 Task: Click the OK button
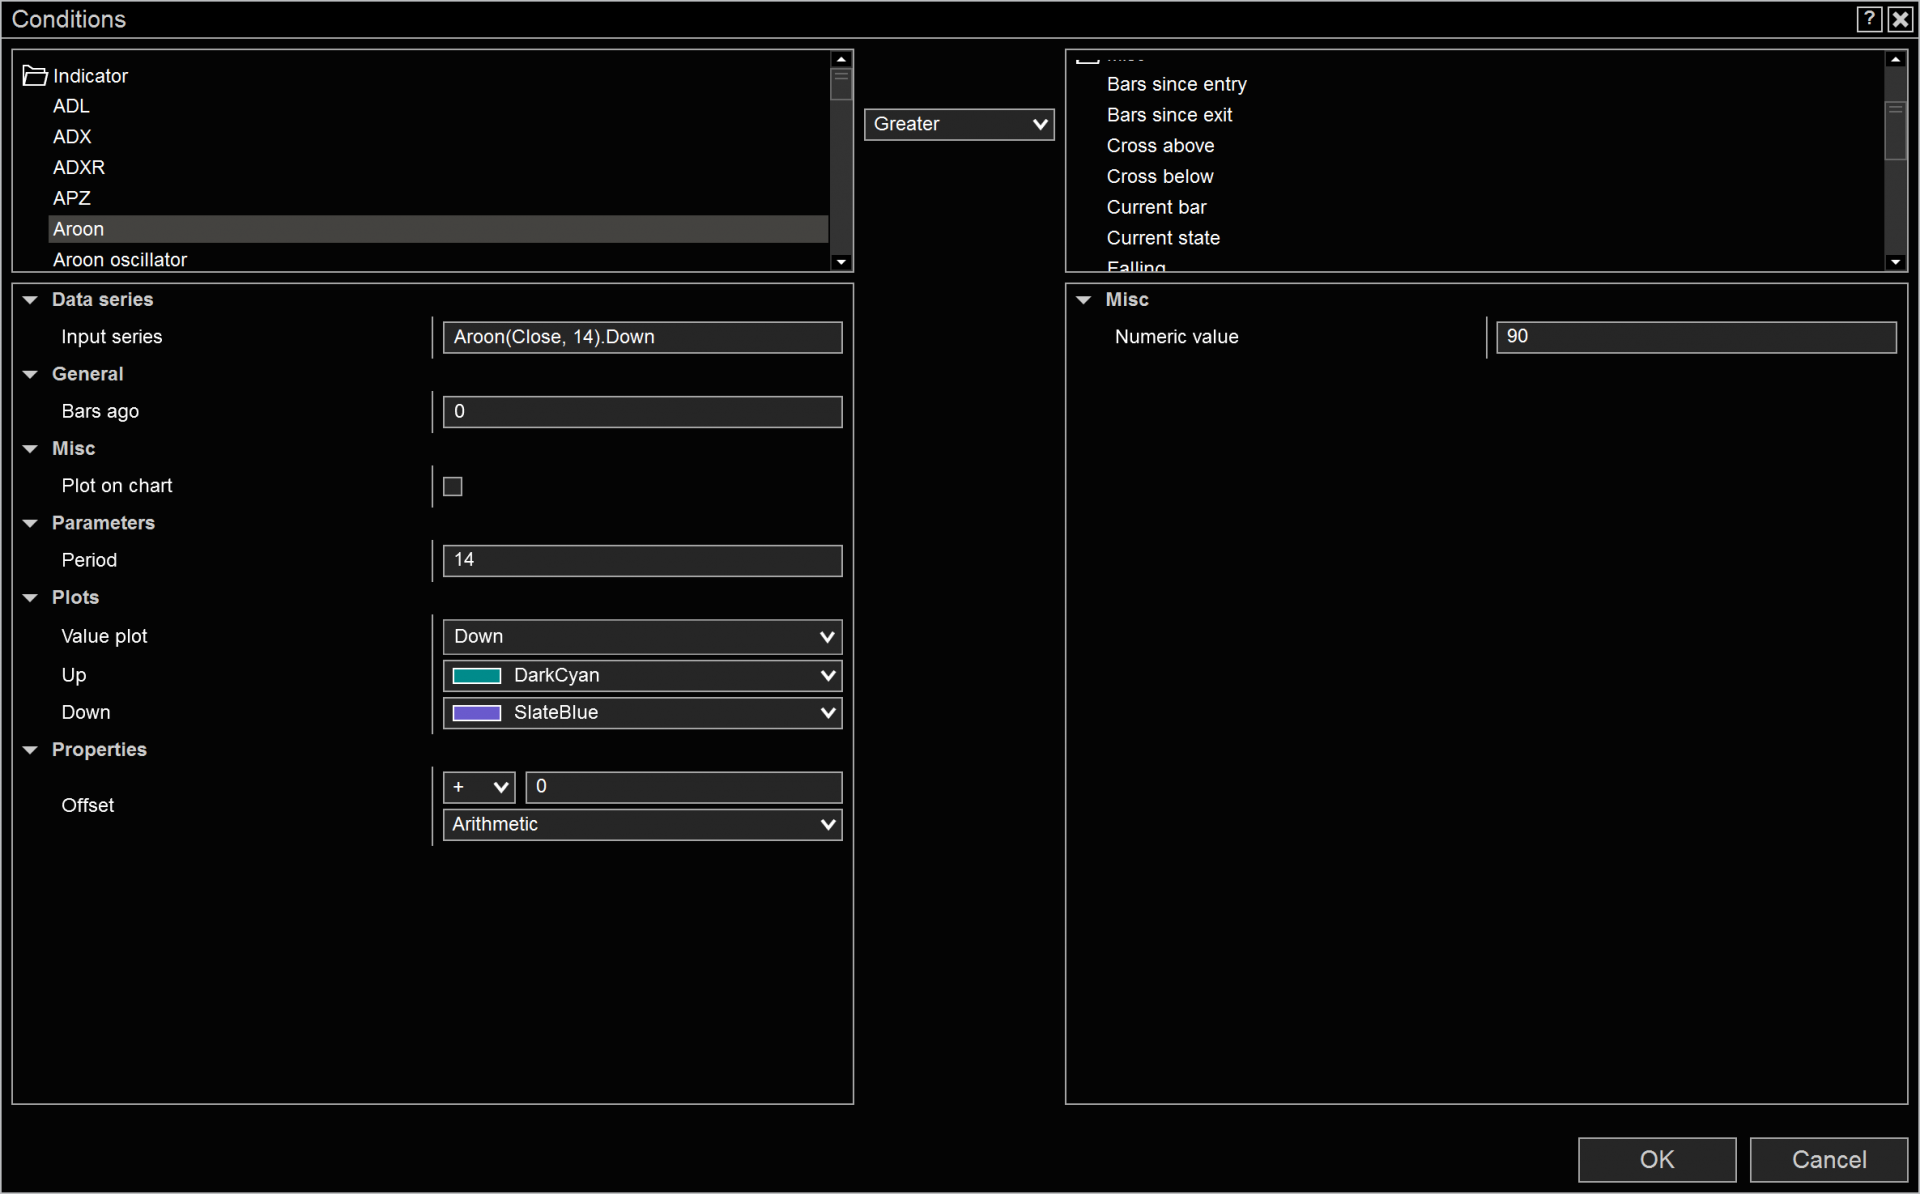(x=1656, y=1159)
